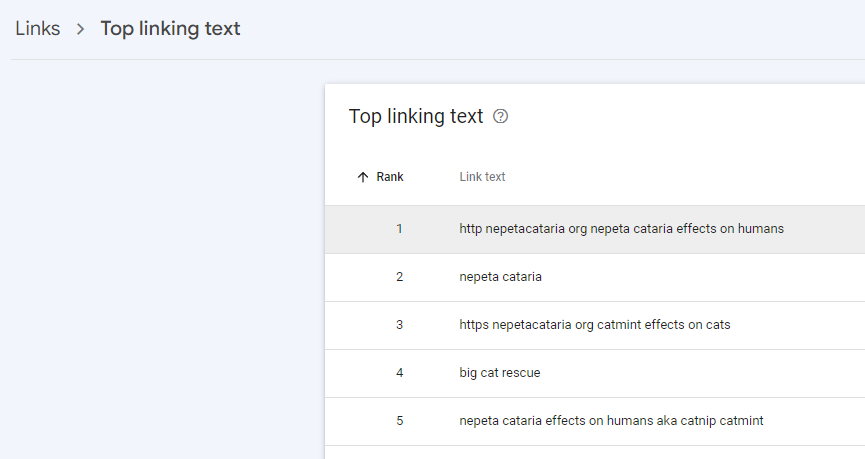
Task: Click the Rank column header label
Action: tap(390, 177)
